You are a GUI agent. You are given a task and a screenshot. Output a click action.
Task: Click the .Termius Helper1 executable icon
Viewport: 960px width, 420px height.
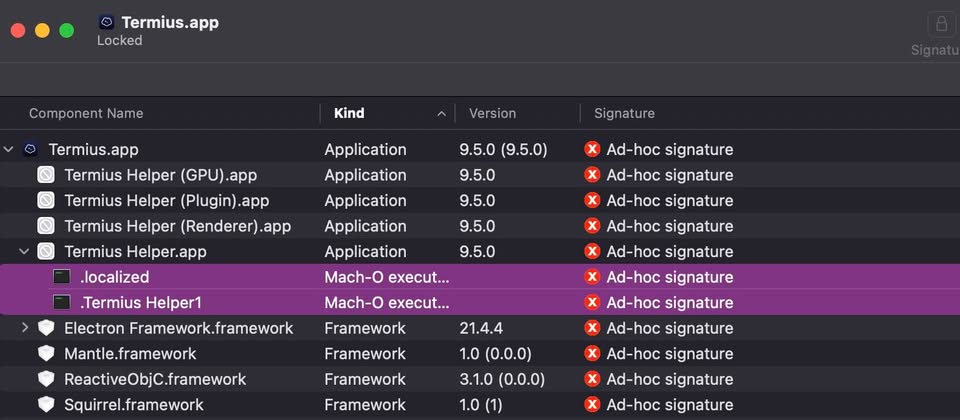click(x=62, y=302)
